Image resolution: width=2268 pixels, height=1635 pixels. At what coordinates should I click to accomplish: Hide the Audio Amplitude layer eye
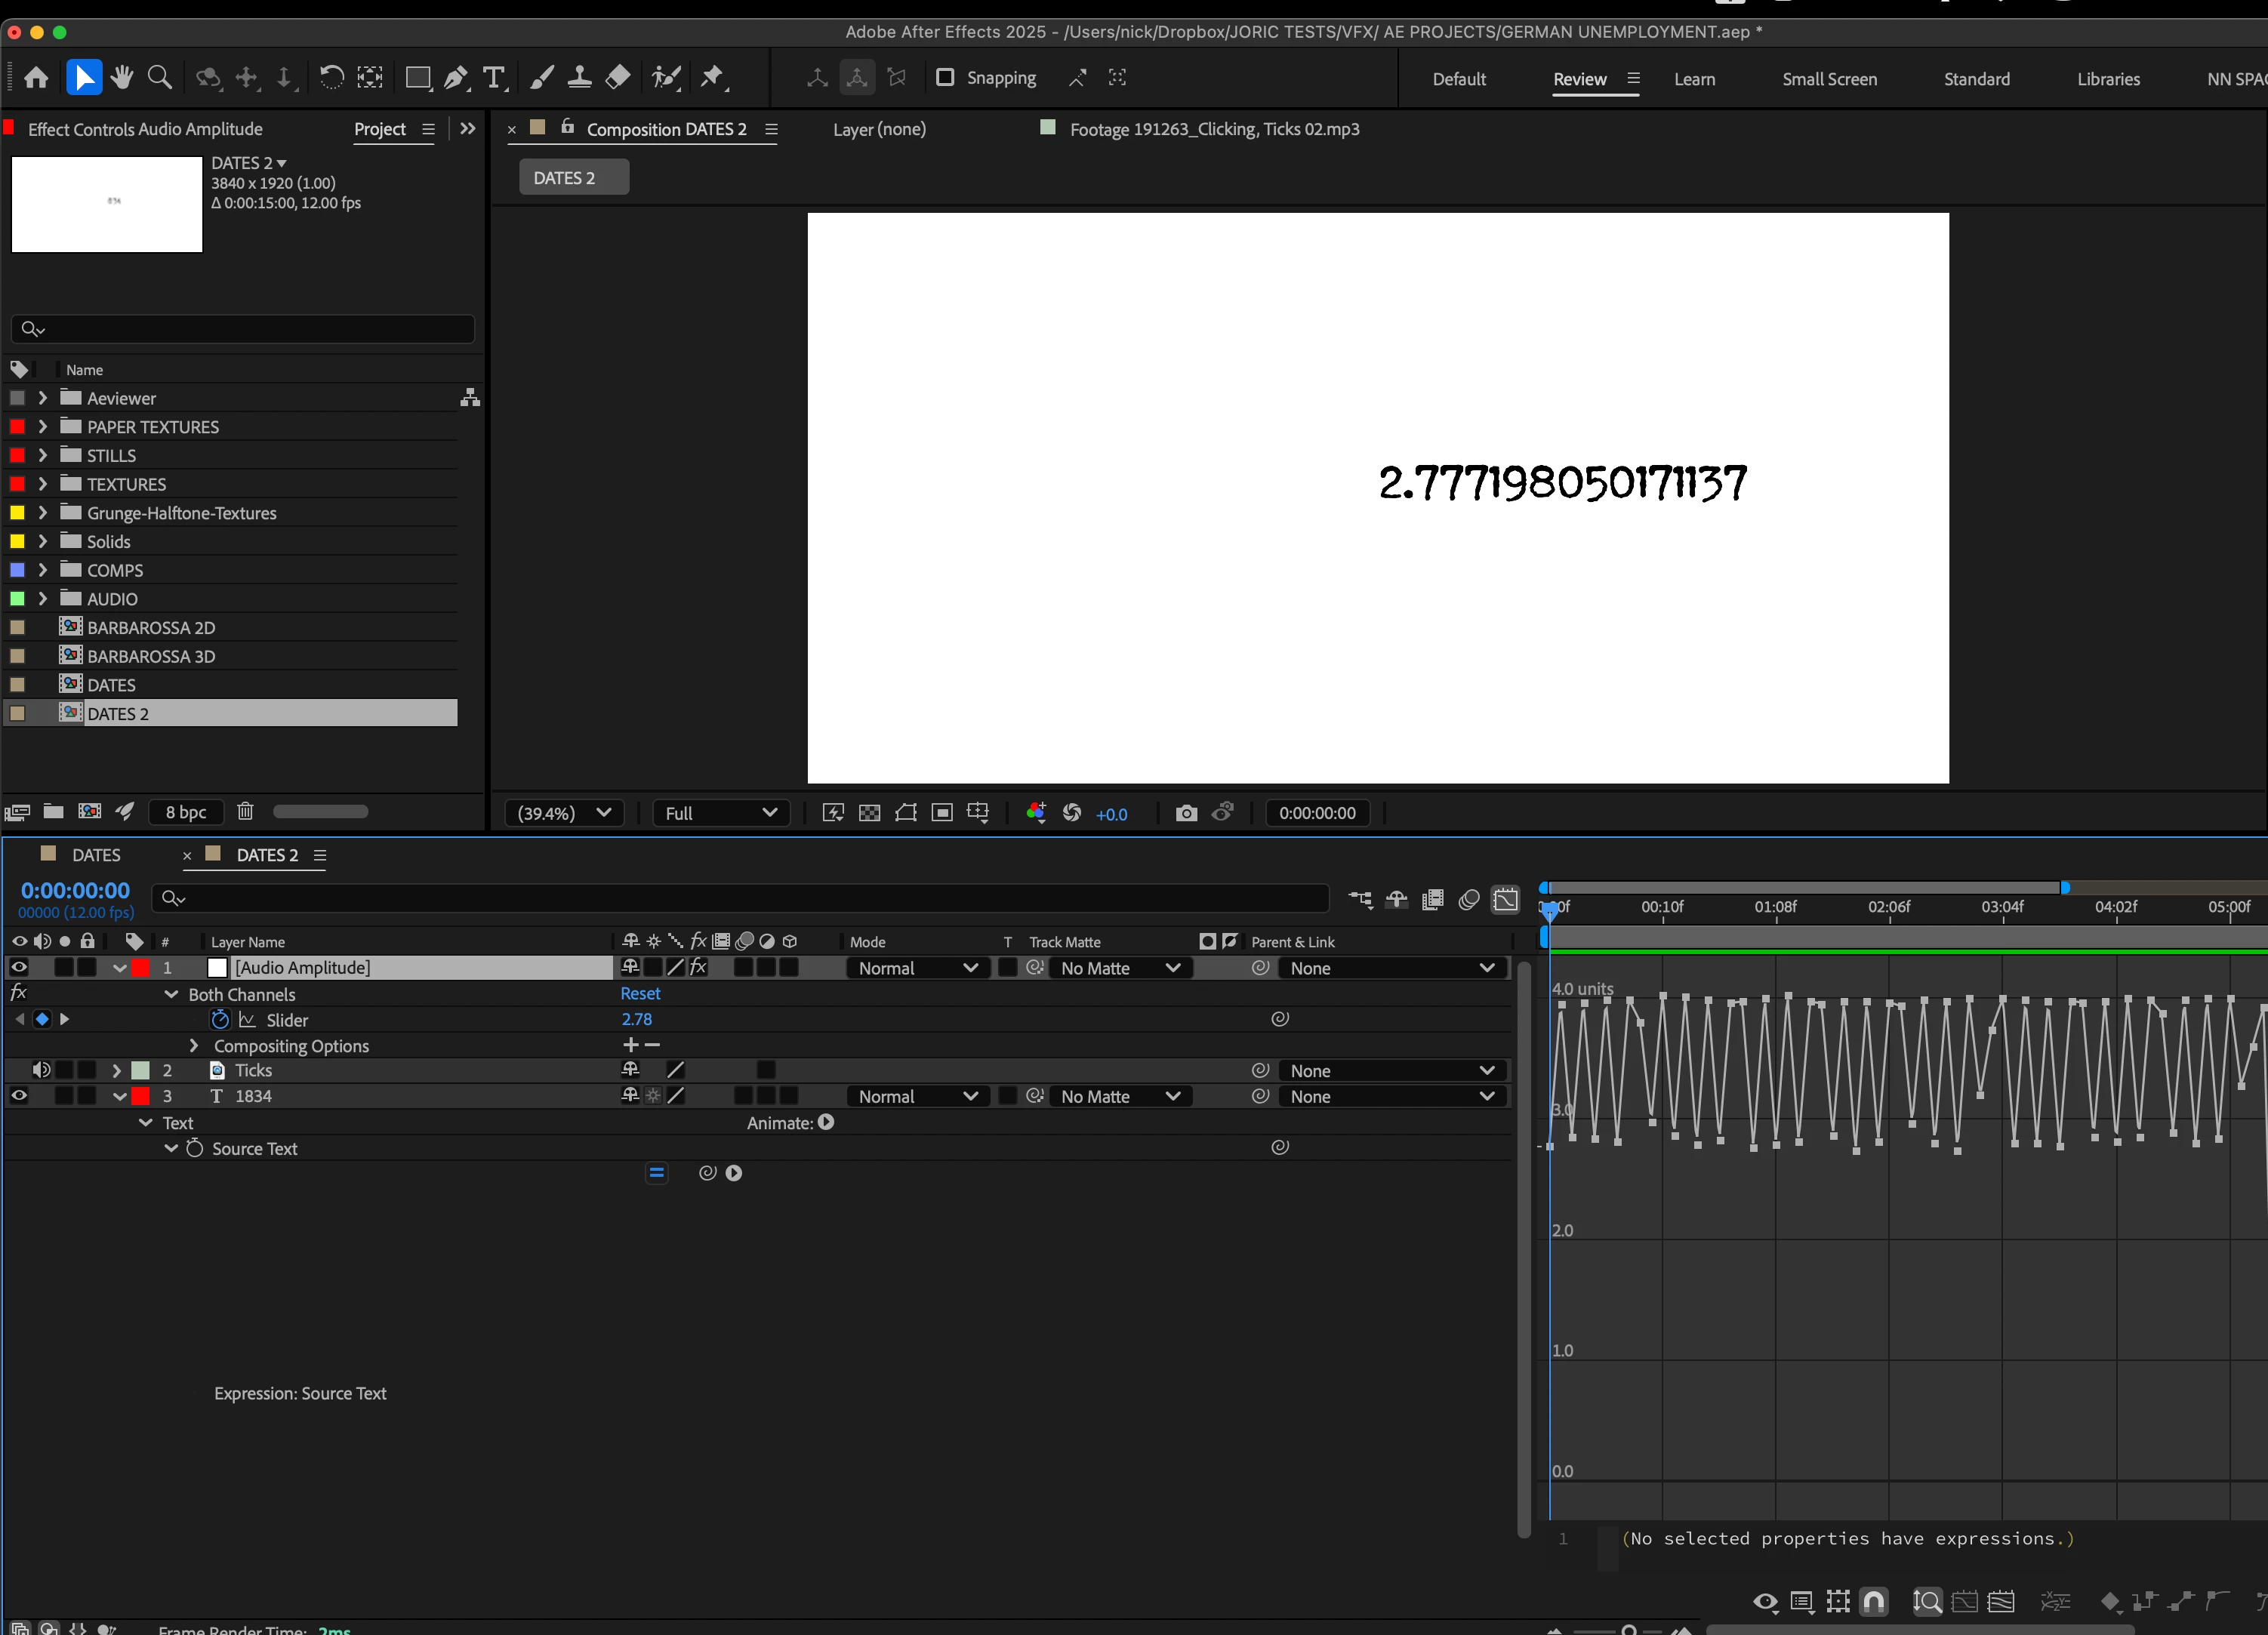click(x=19, y=967)
